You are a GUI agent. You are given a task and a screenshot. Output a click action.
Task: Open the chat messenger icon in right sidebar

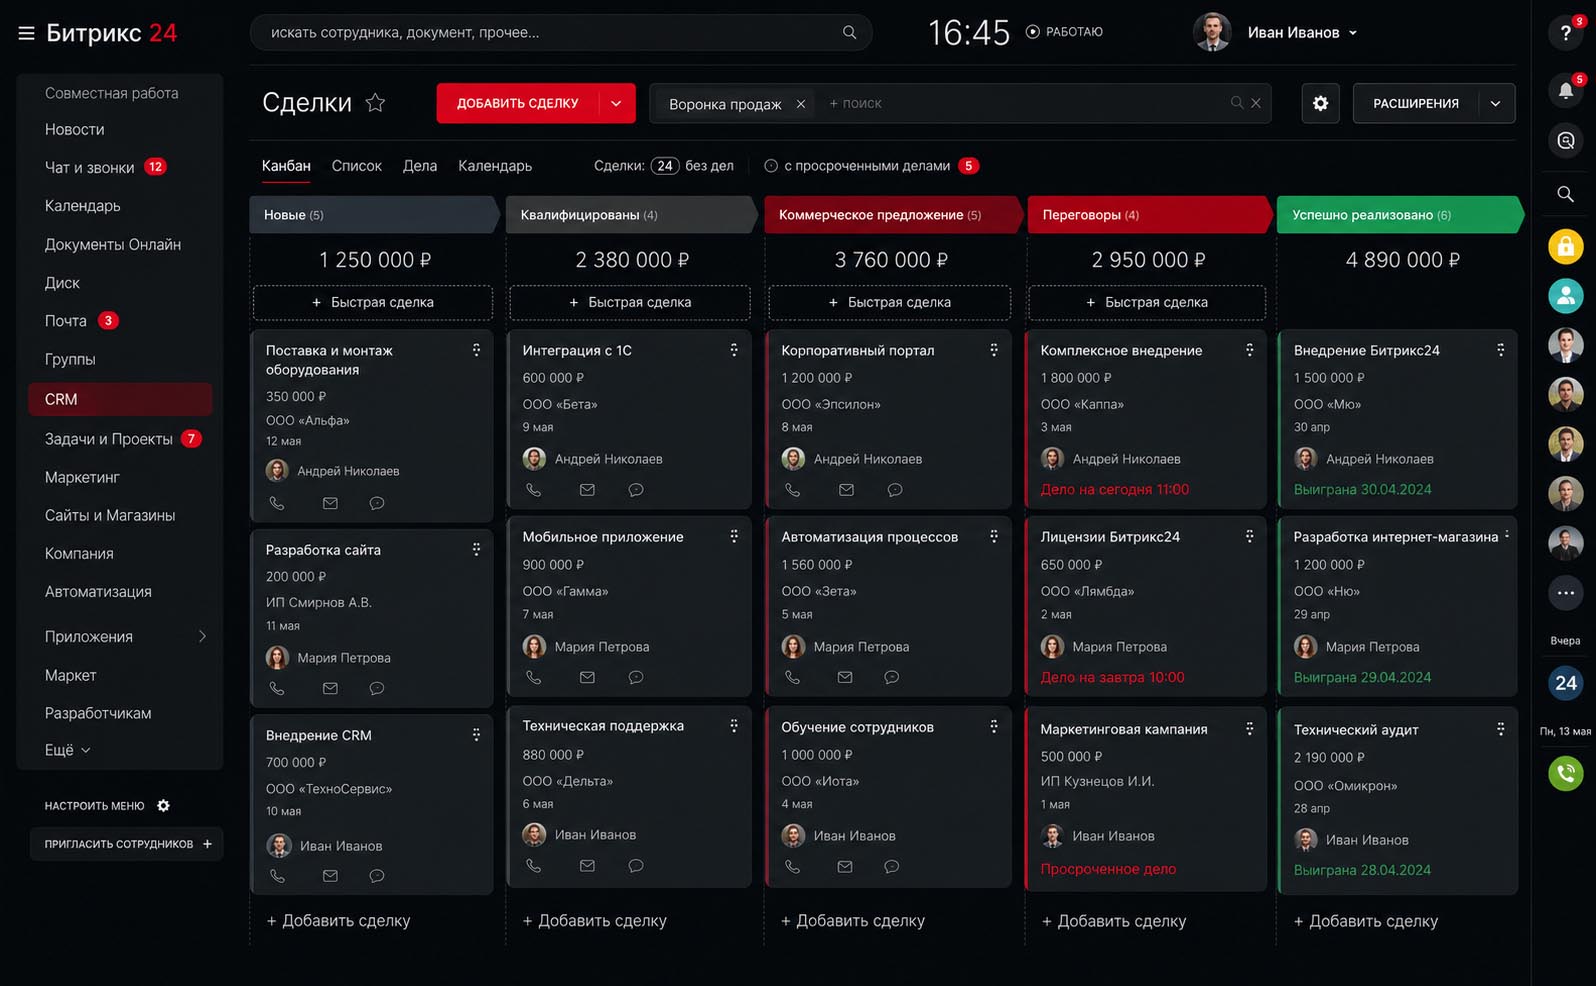(x=1565, y=141)
